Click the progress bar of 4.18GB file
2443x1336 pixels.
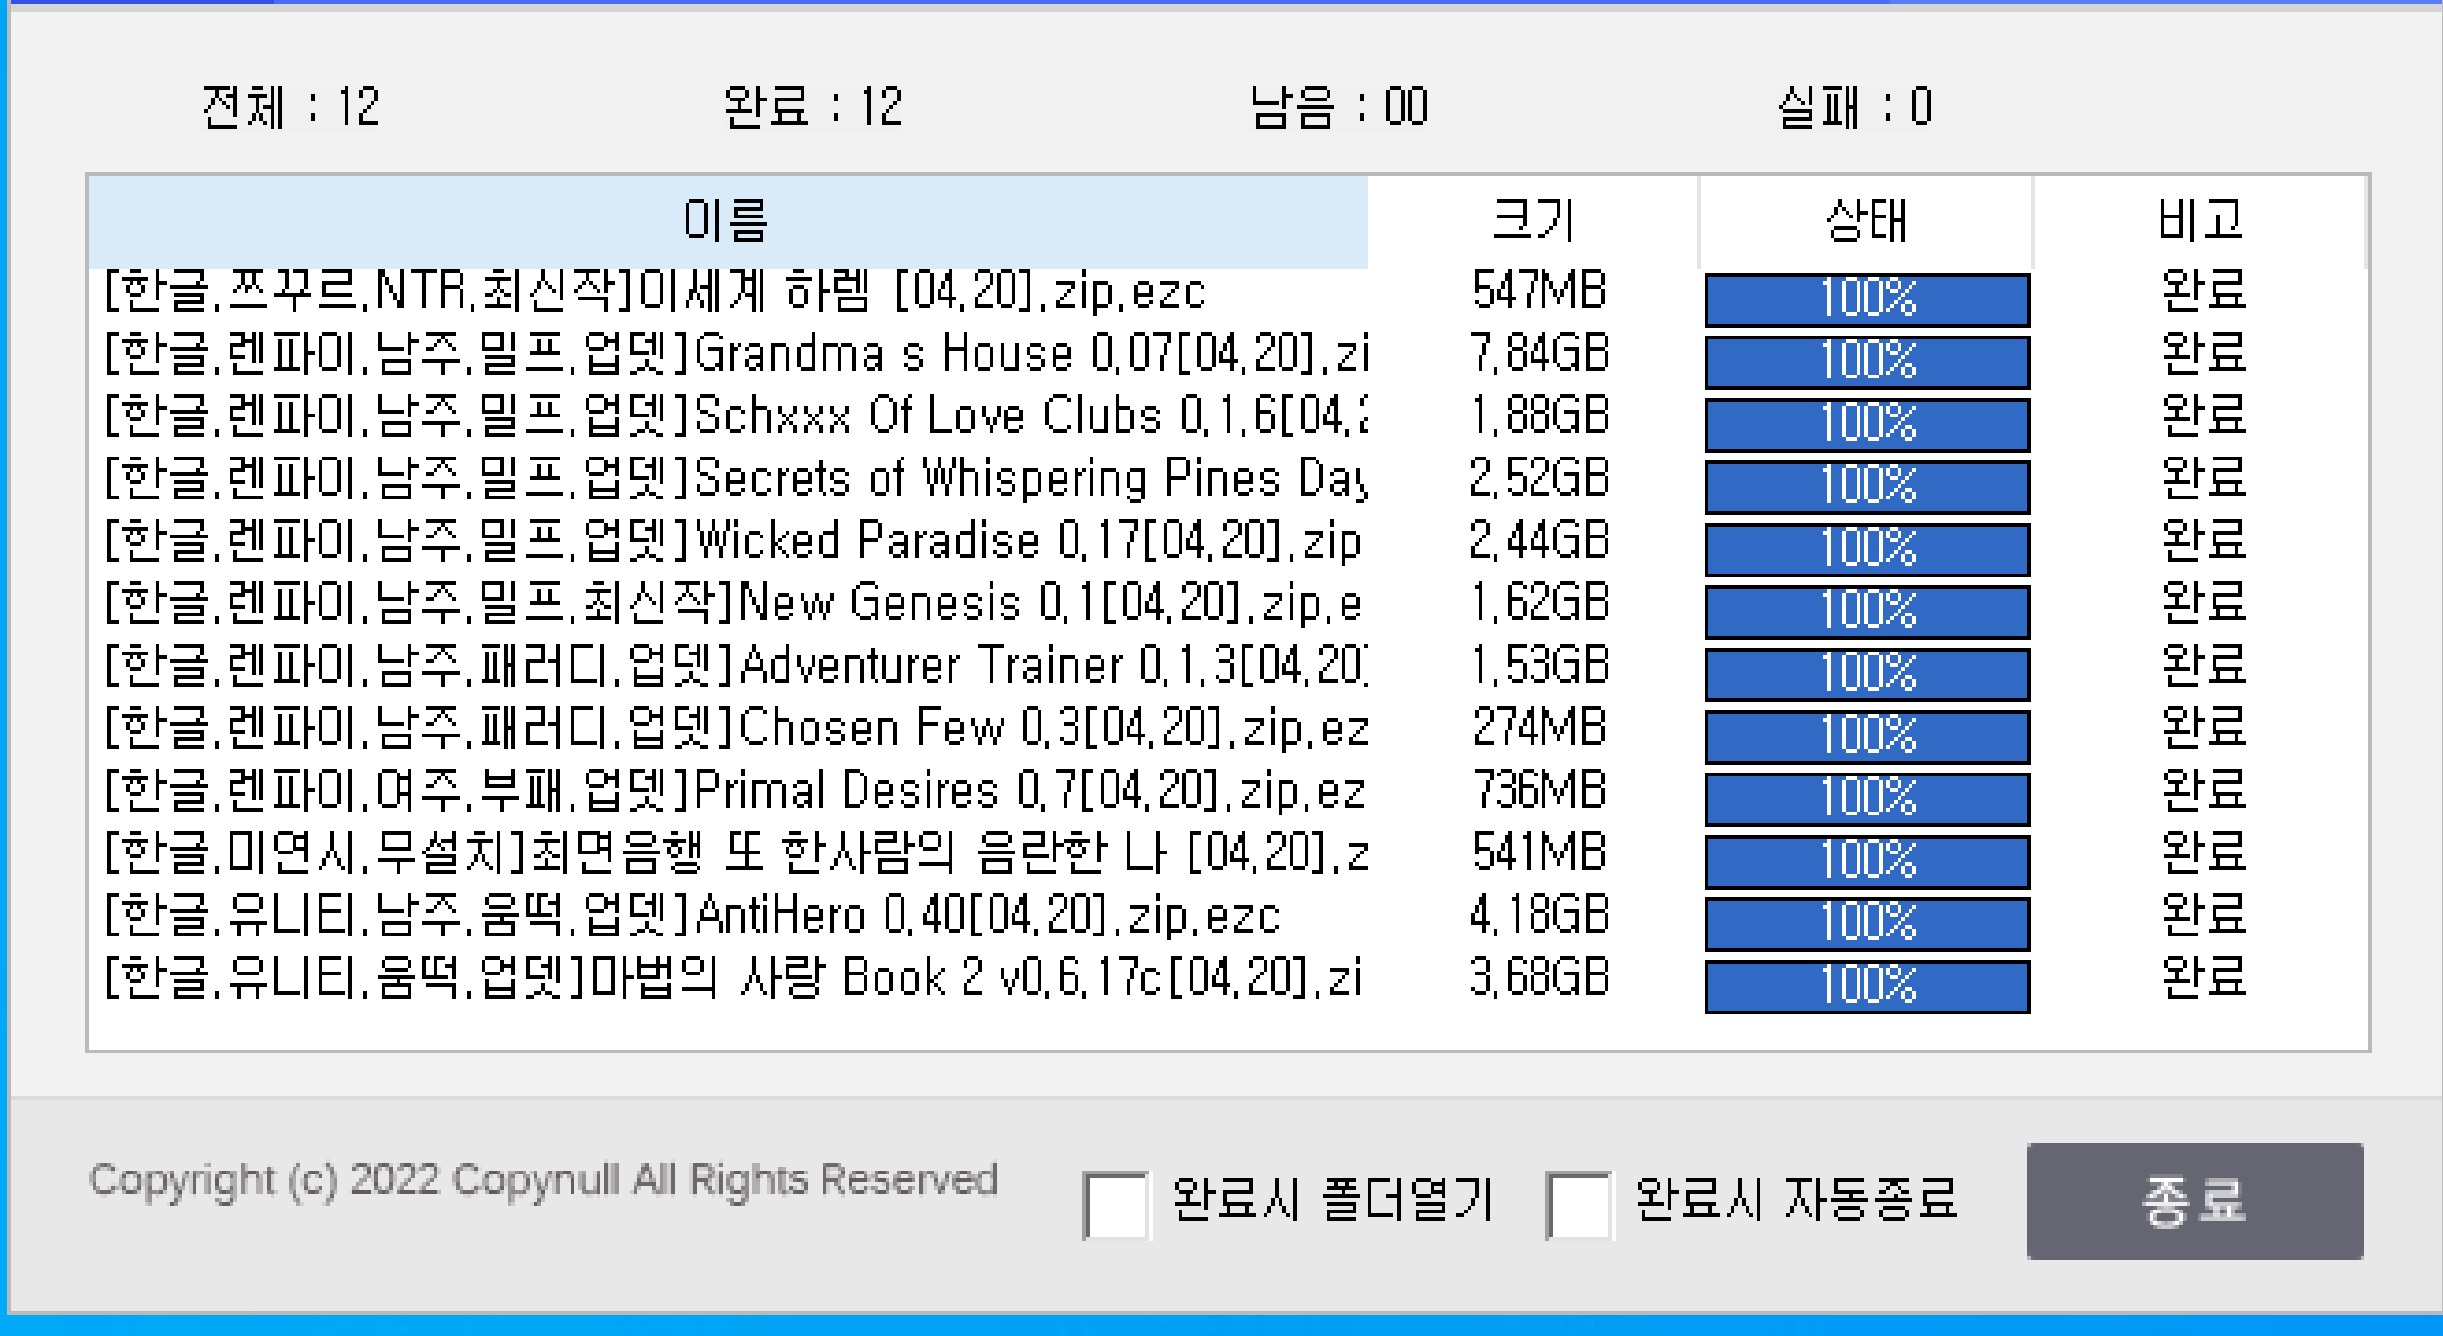pyautogui.click(x=1866, y=923)
